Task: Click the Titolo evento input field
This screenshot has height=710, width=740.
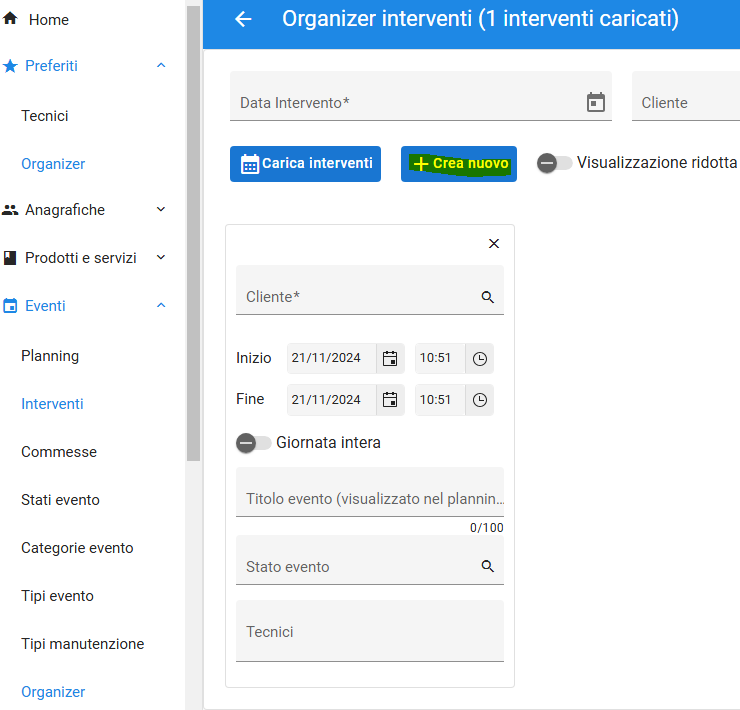Action: point(370,492)
